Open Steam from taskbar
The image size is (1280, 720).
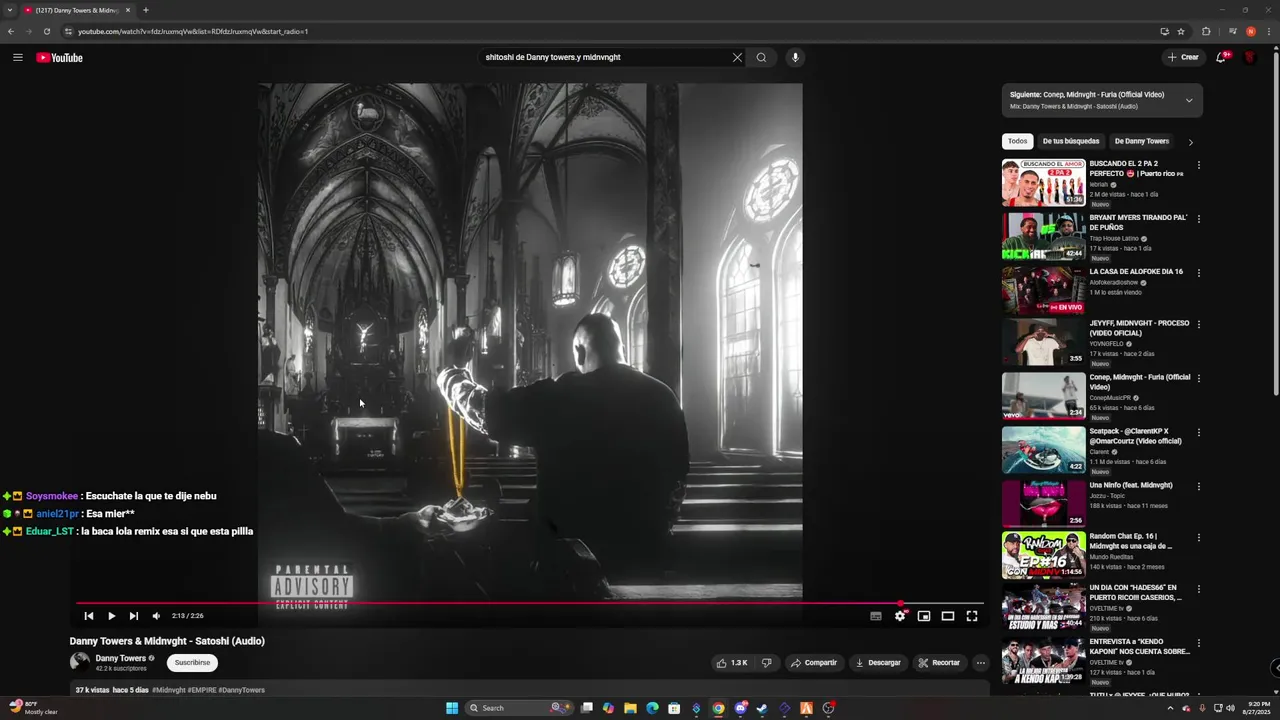point(762,708)
